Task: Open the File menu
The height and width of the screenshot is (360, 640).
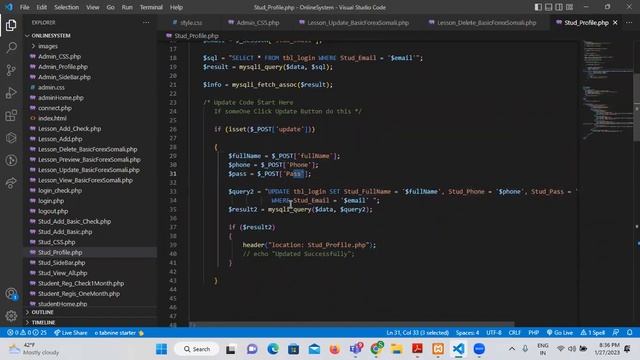Action: [24, 7]
